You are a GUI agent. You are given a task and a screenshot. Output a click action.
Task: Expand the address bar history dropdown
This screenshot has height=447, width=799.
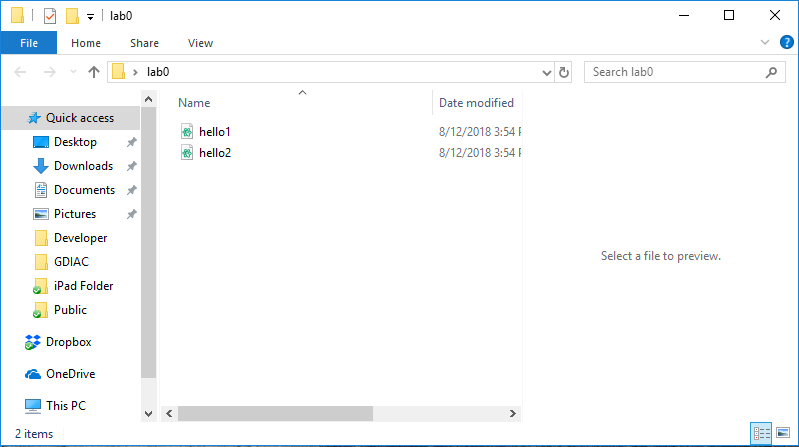[x=546, y=72]
